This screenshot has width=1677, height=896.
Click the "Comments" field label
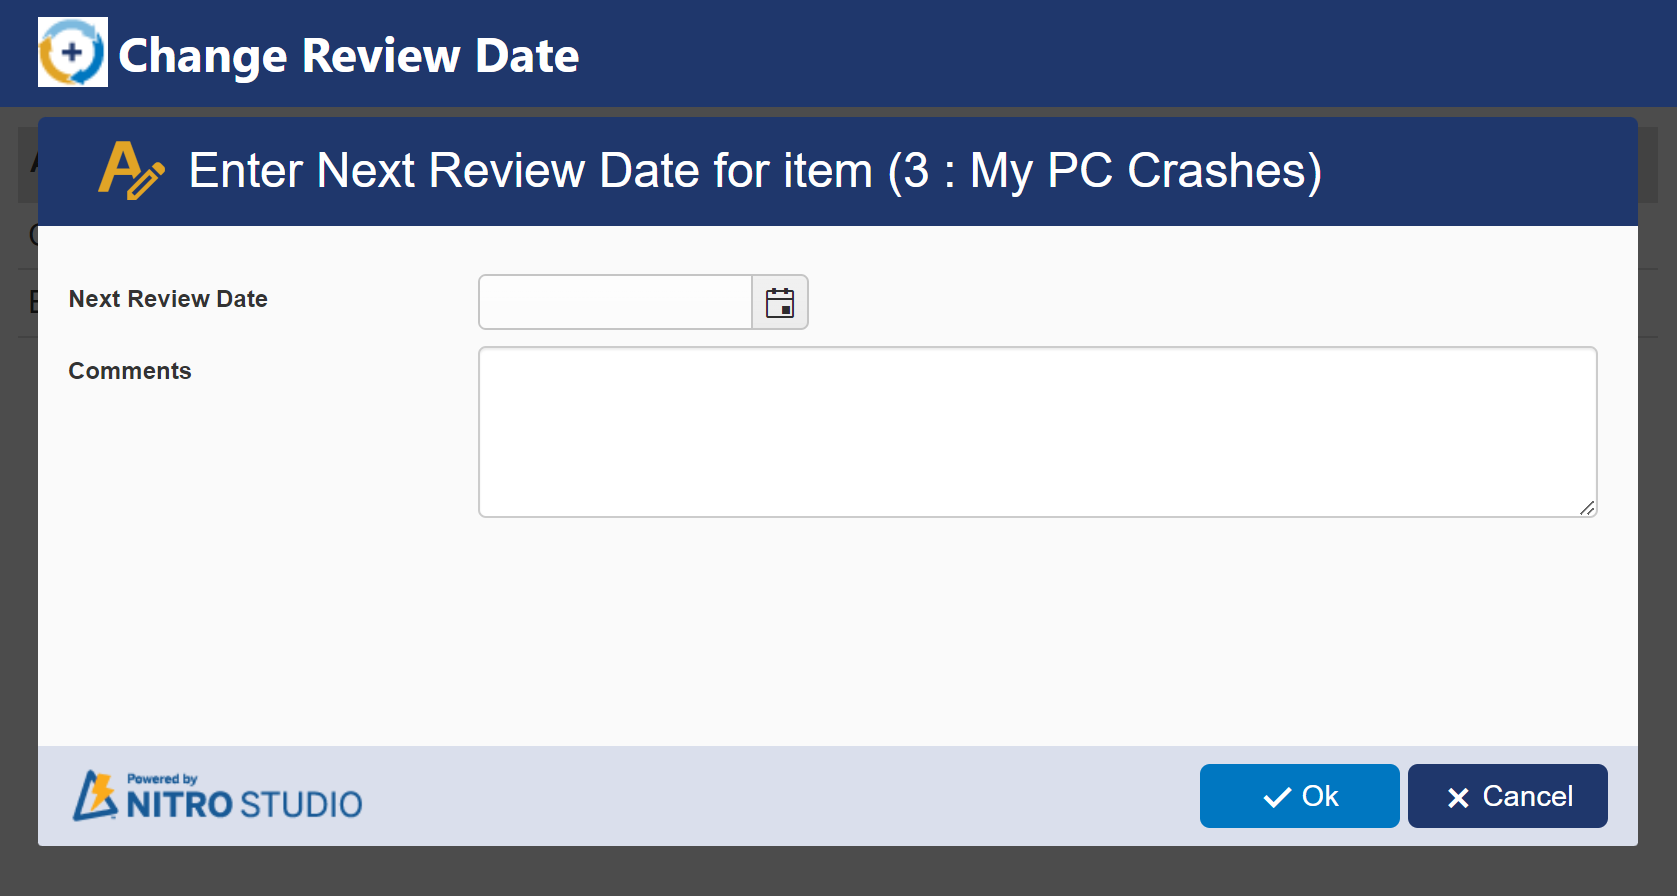130,371
